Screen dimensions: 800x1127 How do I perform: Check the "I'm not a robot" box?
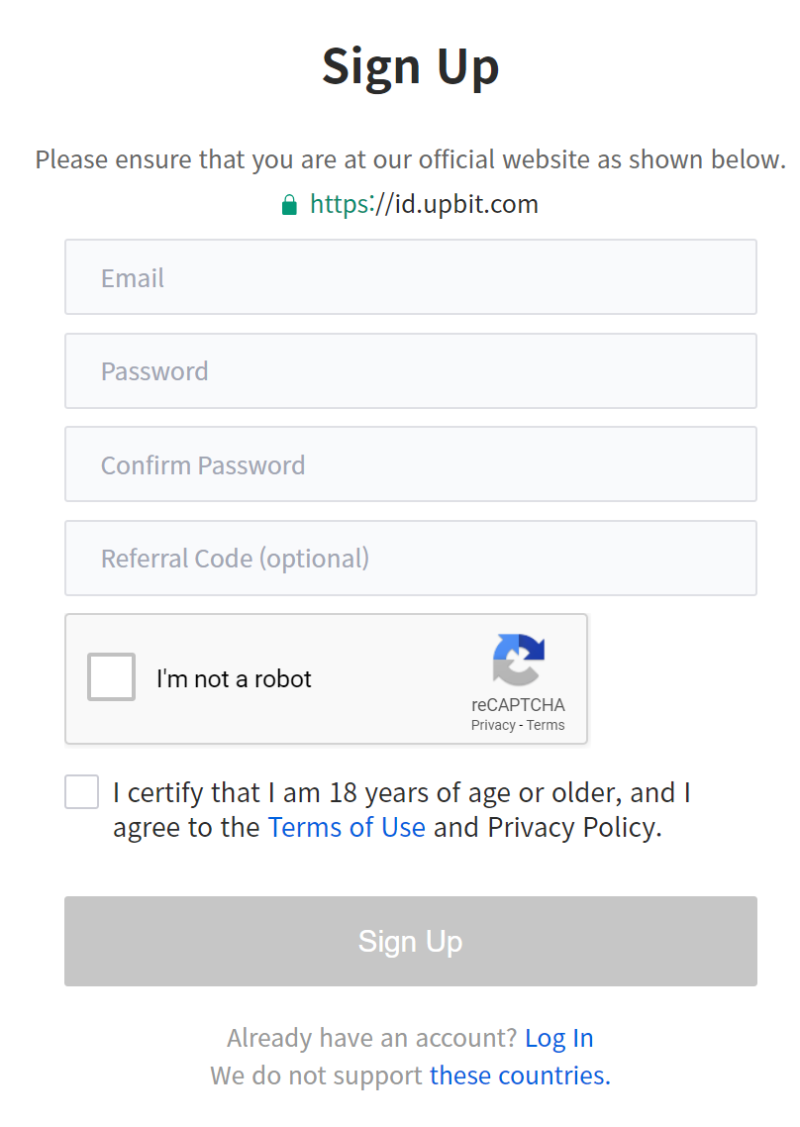pyautogui.click(x=111, y=677)
